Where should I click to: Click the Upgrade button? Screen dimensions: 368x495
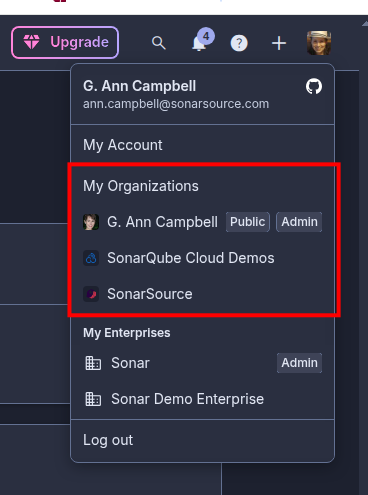pos(65,43)
